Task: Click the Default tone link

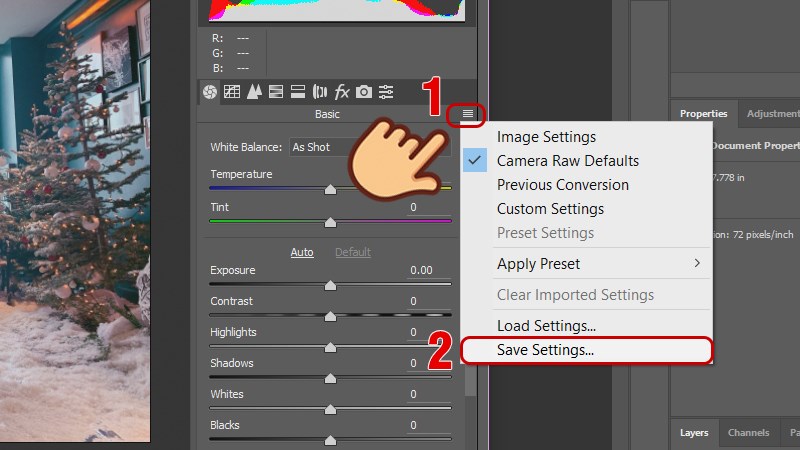Action: coord(353,252)
